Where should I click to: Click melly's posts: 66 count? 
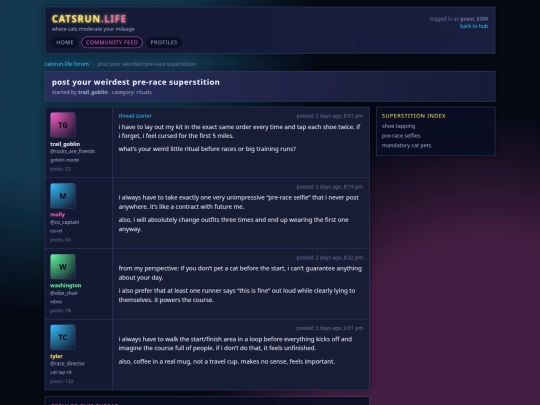(x=60, y=240)
